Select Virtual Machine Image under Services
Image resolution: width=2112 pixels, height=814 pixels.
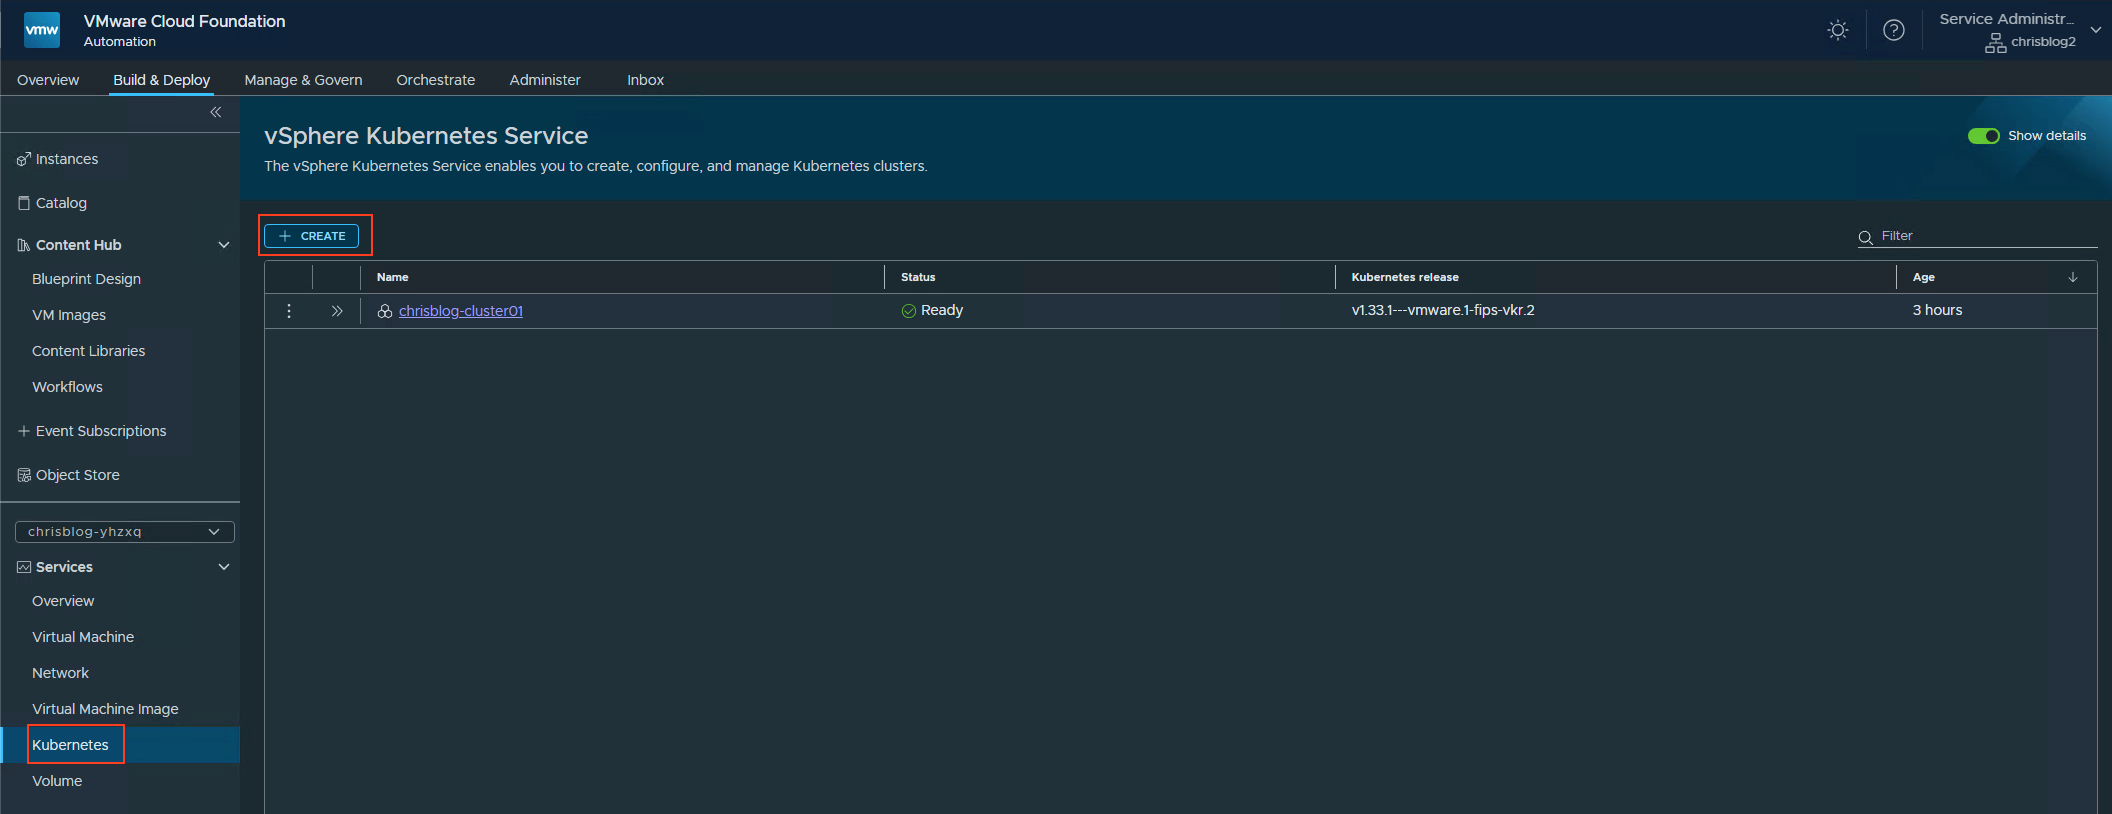[105, 709]
